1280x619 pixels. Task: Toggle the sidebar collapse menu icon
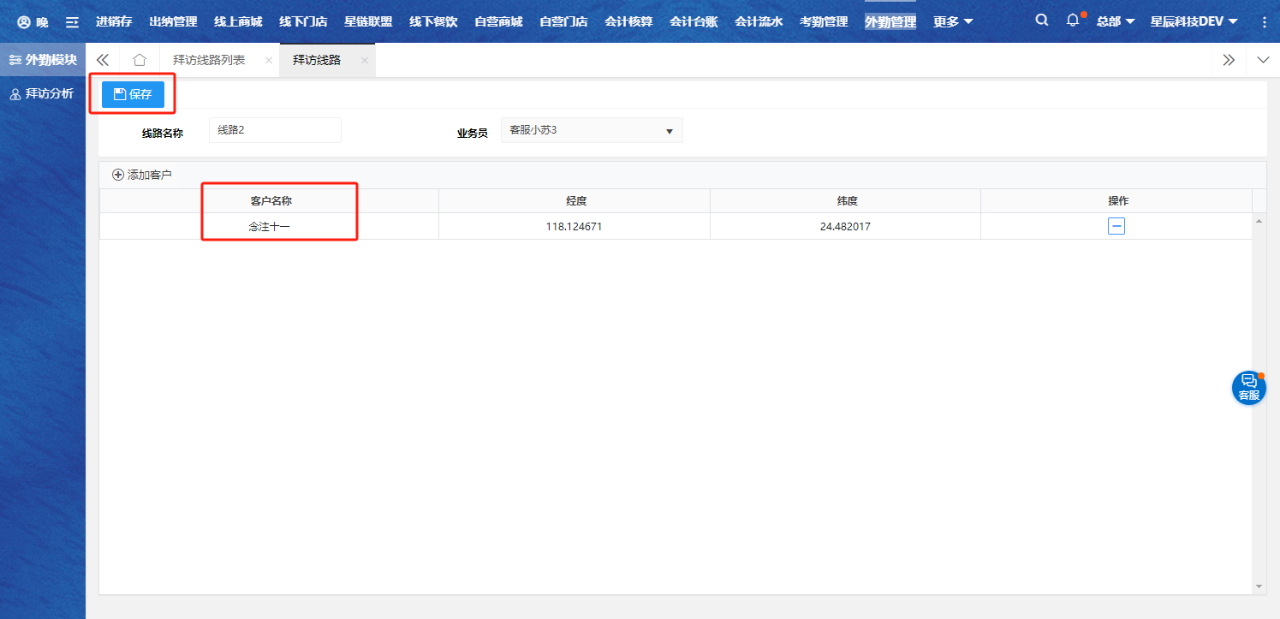(72, 22)
